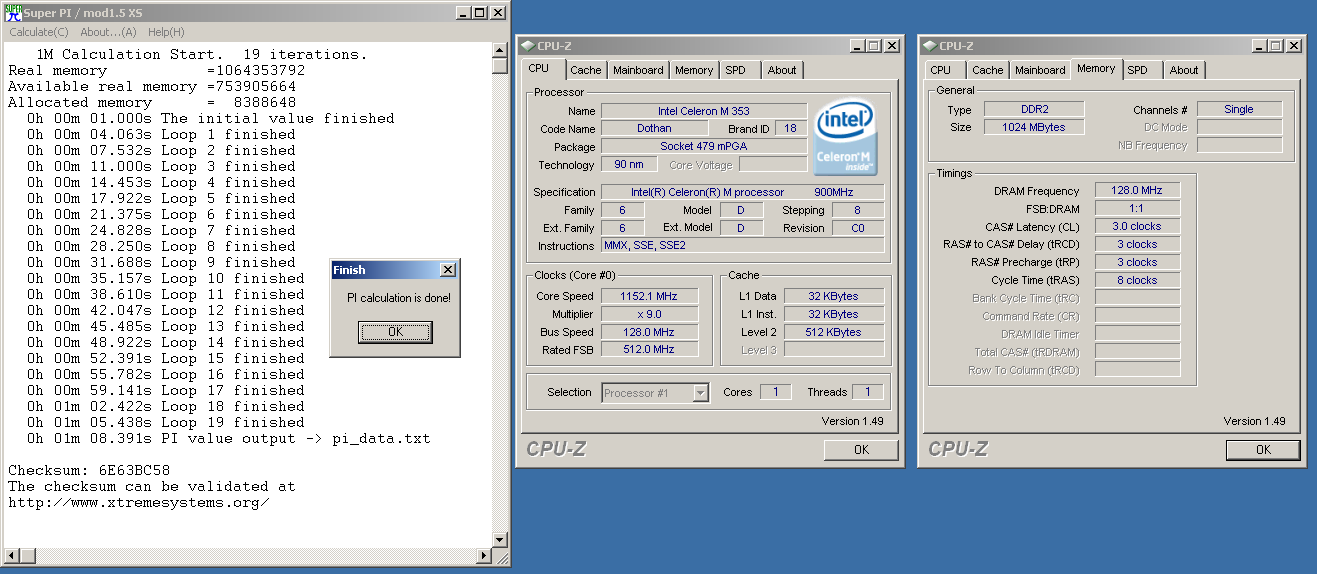1317x574 pixels.
Task: Click the Super PI horizontal scrollbar right arrow
Action: pyautogui.click(x=485, y=555)
